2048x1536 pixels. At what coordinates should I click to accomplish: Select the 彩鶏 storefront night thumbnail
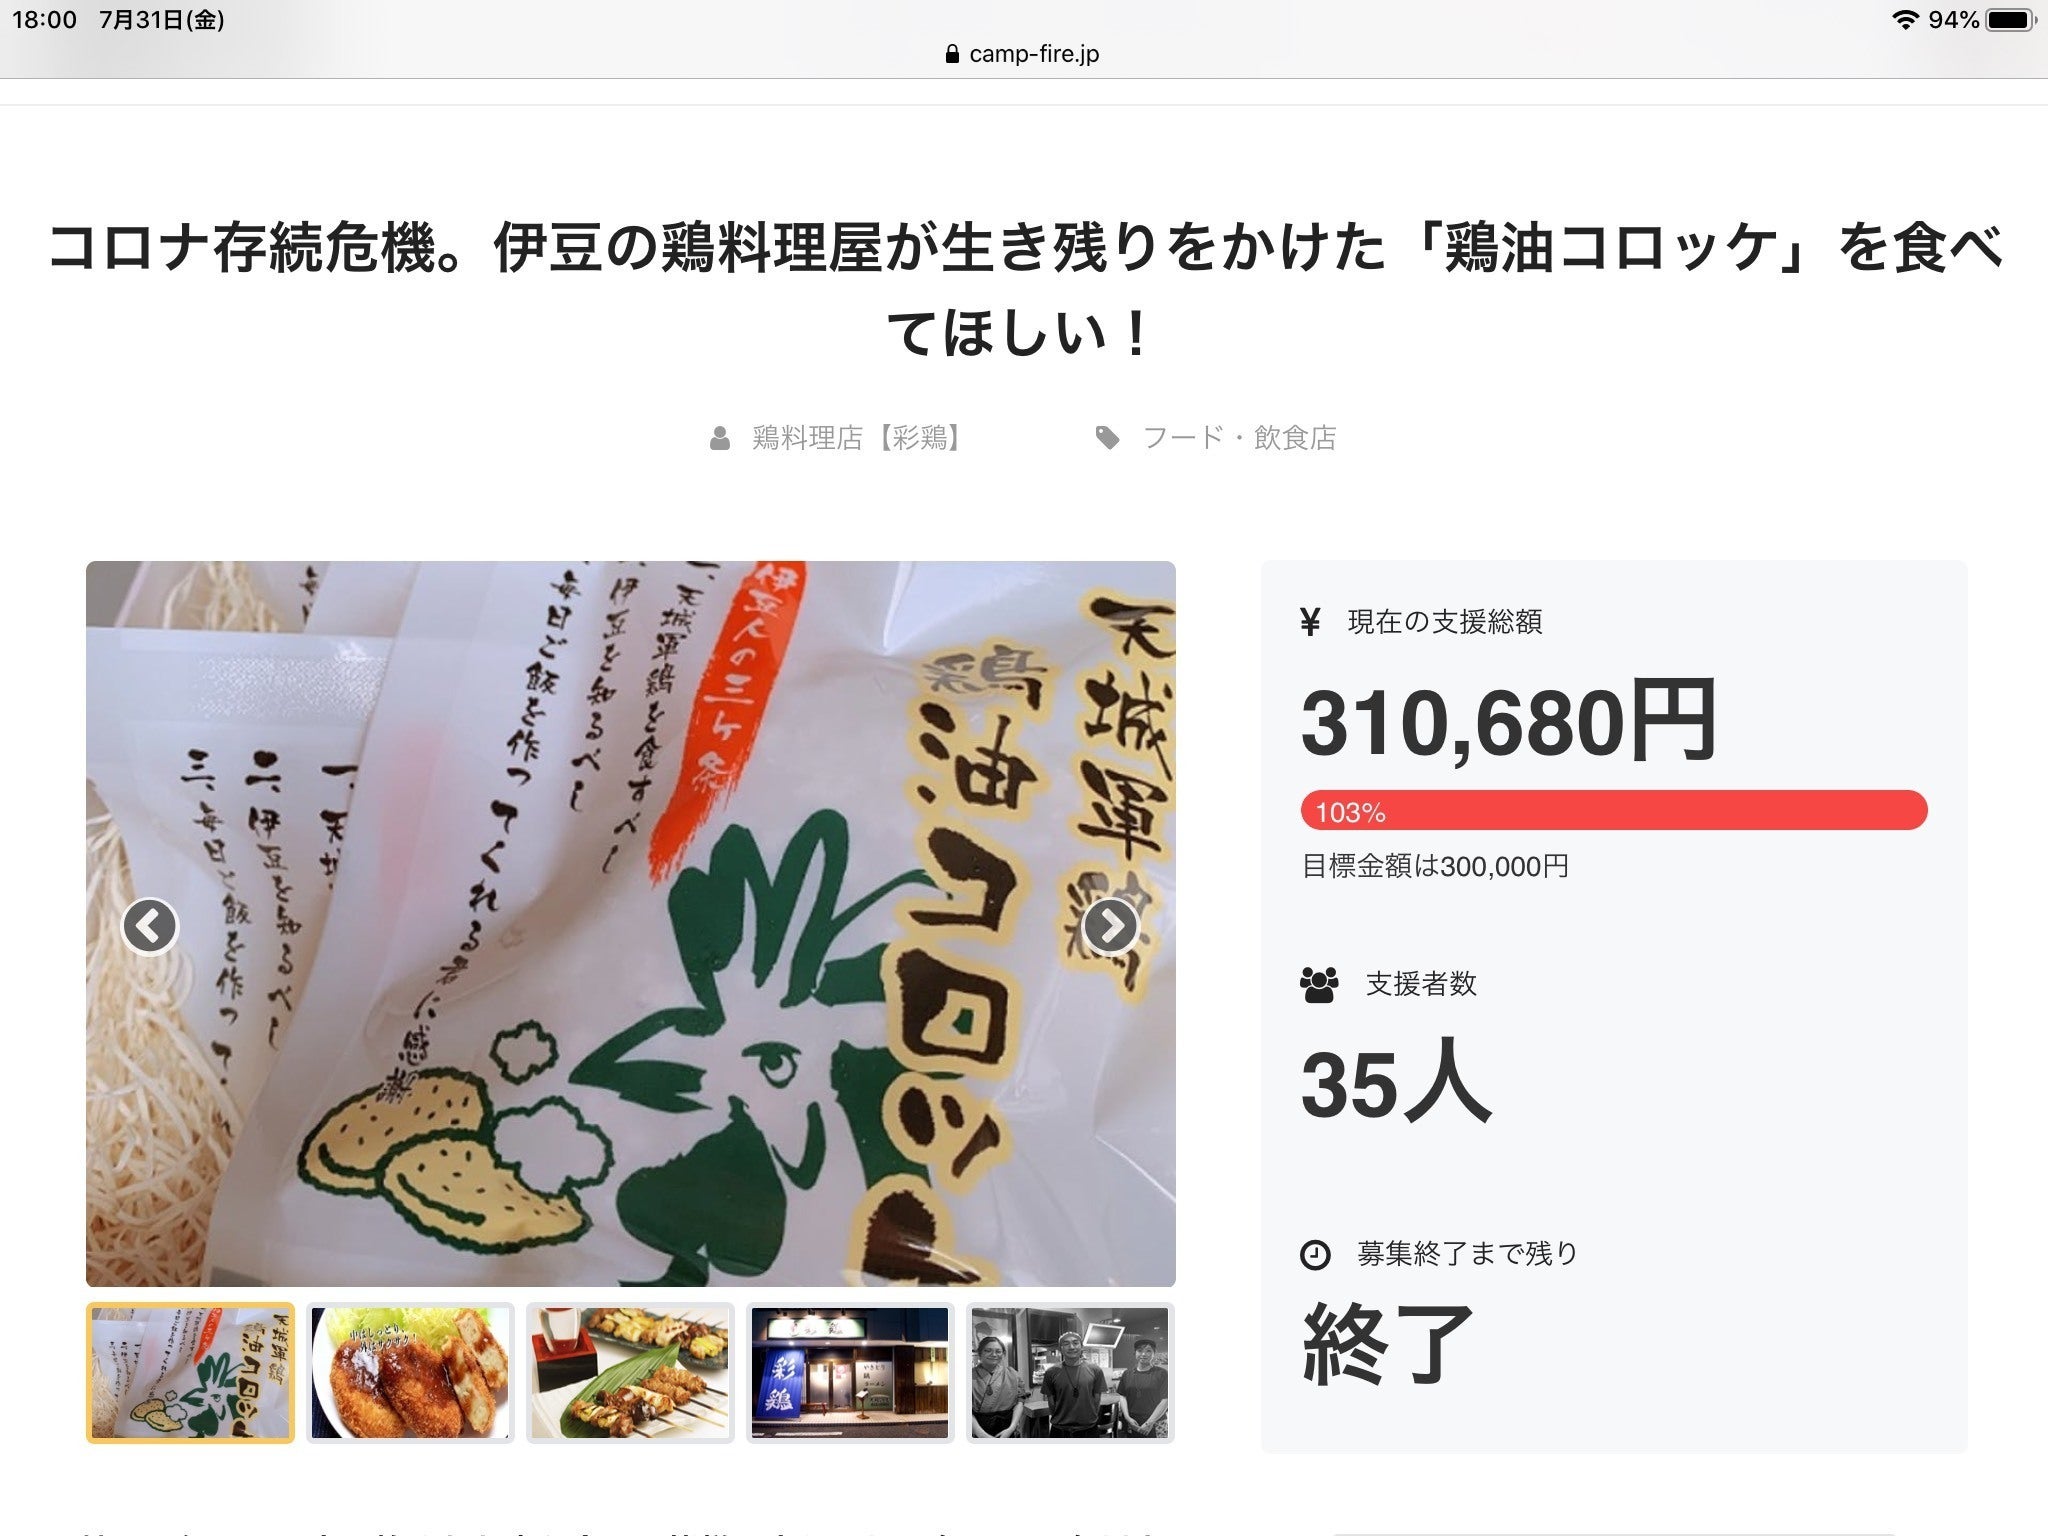pyautogui.click(x=850, y=1372)
